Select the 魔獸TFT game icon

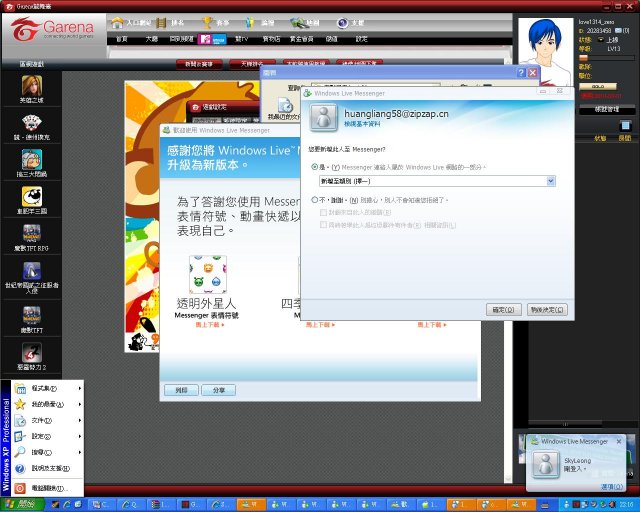coord(31,316)
